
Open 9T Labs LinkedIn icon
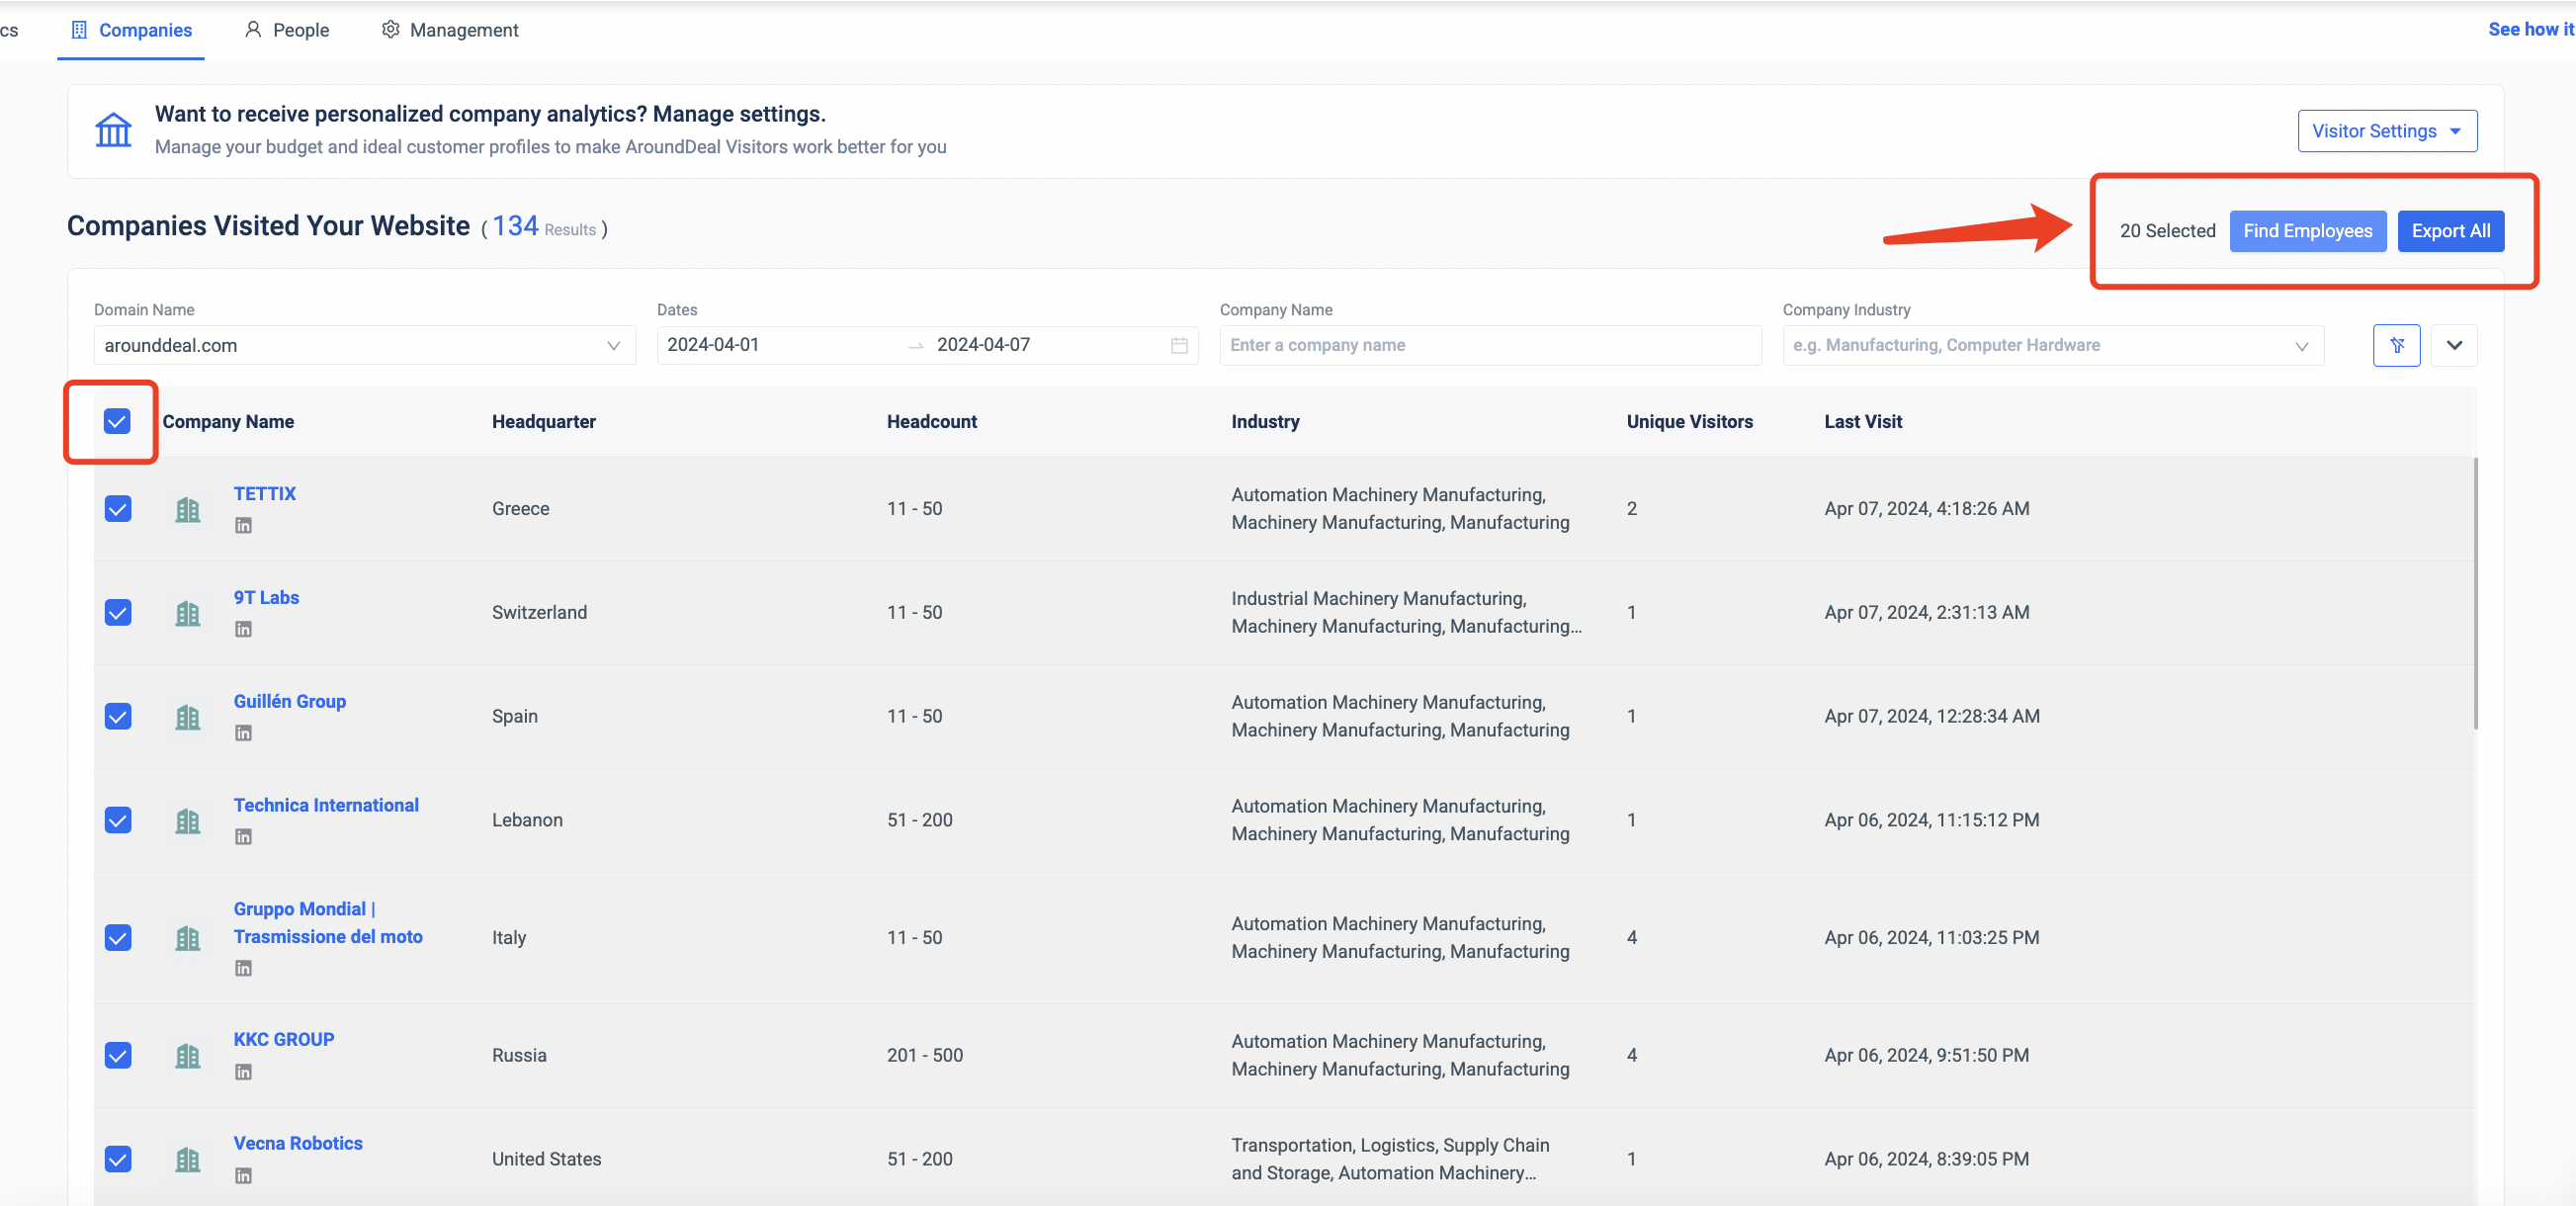coord(243,630)
